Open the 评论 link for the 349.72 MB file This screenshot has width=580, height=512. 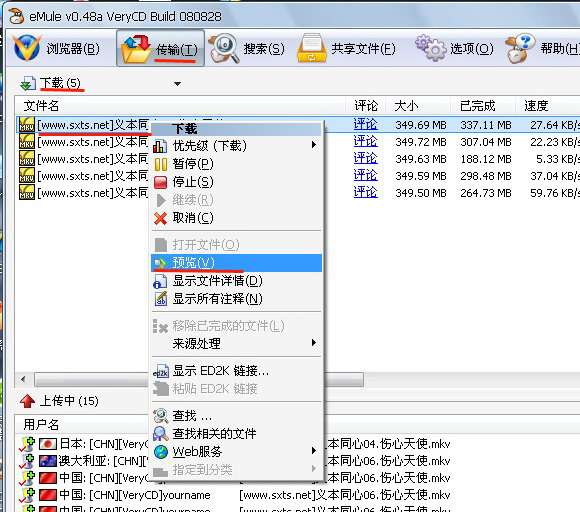click(x=365, y=141)
